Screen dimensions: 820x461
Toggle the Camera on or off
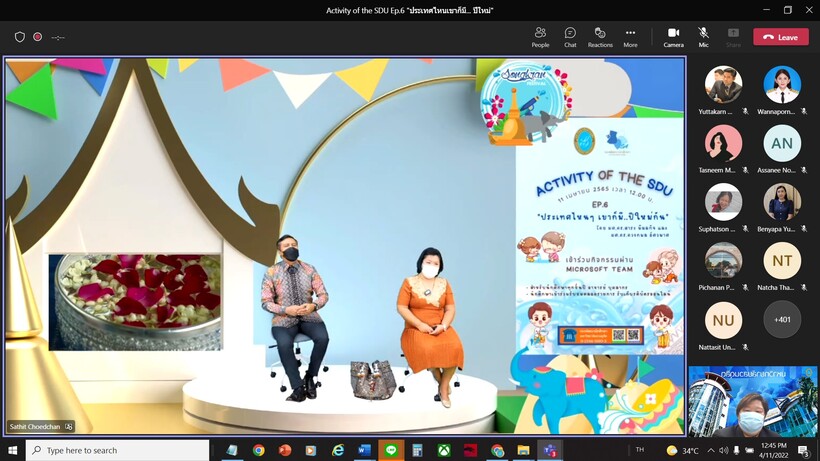pos(673,37)
